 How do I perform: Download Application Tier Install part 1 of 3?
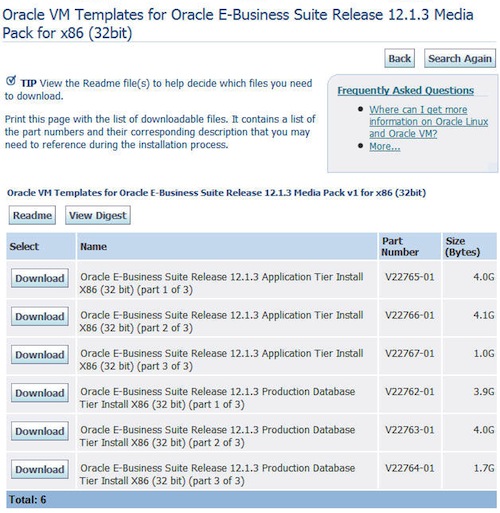[40, 278]
